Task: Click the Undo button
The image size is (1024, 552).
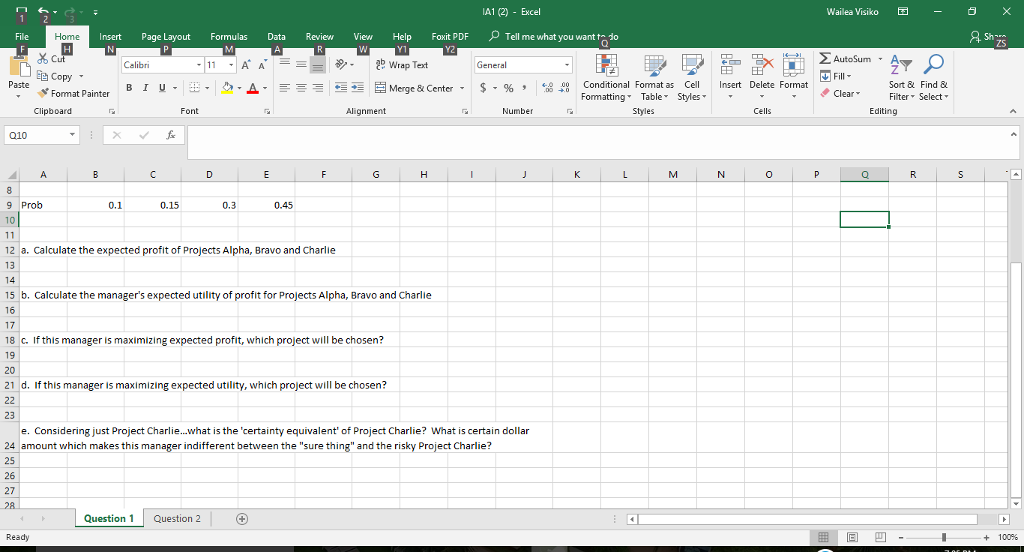Action: pyautogui.click(x=43, y=12)
